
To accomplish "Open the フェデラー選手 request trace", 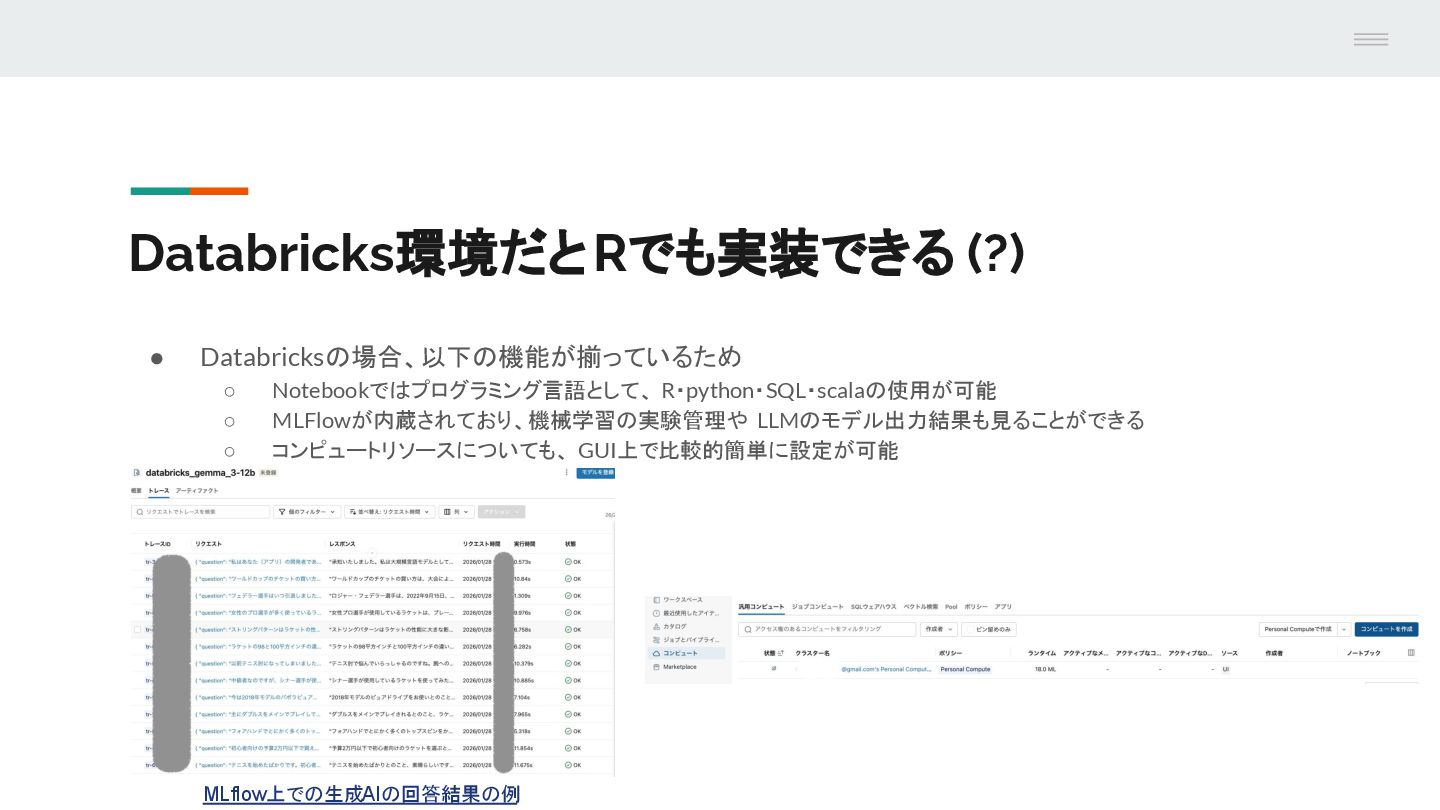I will (x=258, y=596).
